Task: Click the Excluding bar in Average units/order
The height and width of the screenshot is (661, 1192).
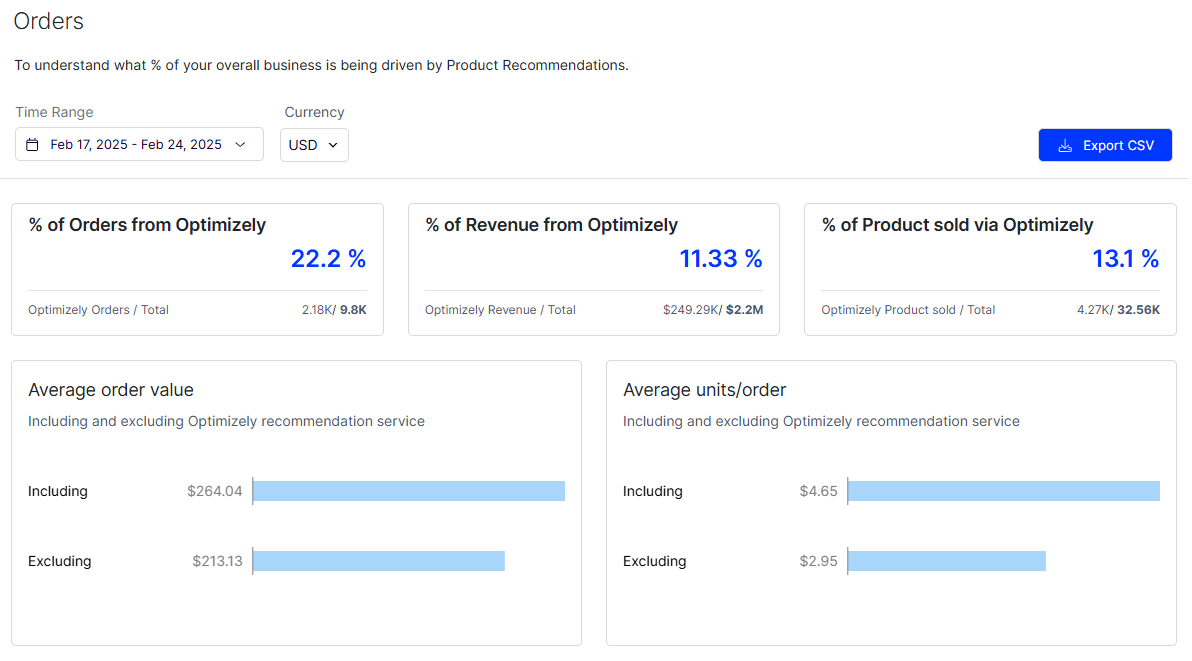Action: pyautogui.click(x=946, y=561)
